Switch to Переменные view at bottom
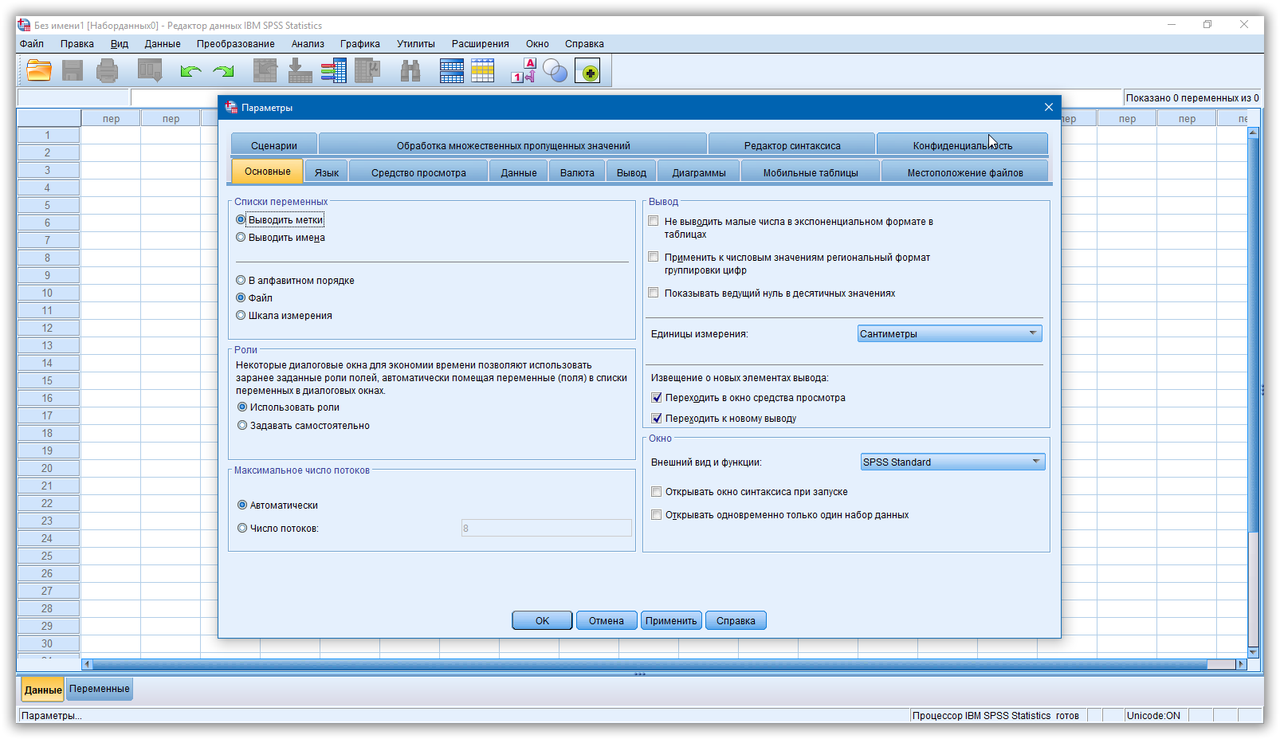1280x740 pixels. coord(99,689)
